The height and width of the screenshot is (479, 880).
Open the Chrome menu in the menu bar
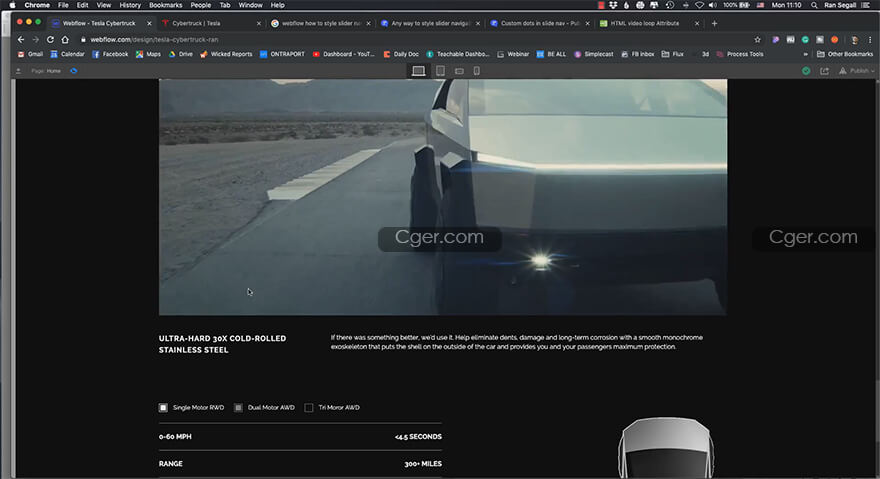pos(37,5)
